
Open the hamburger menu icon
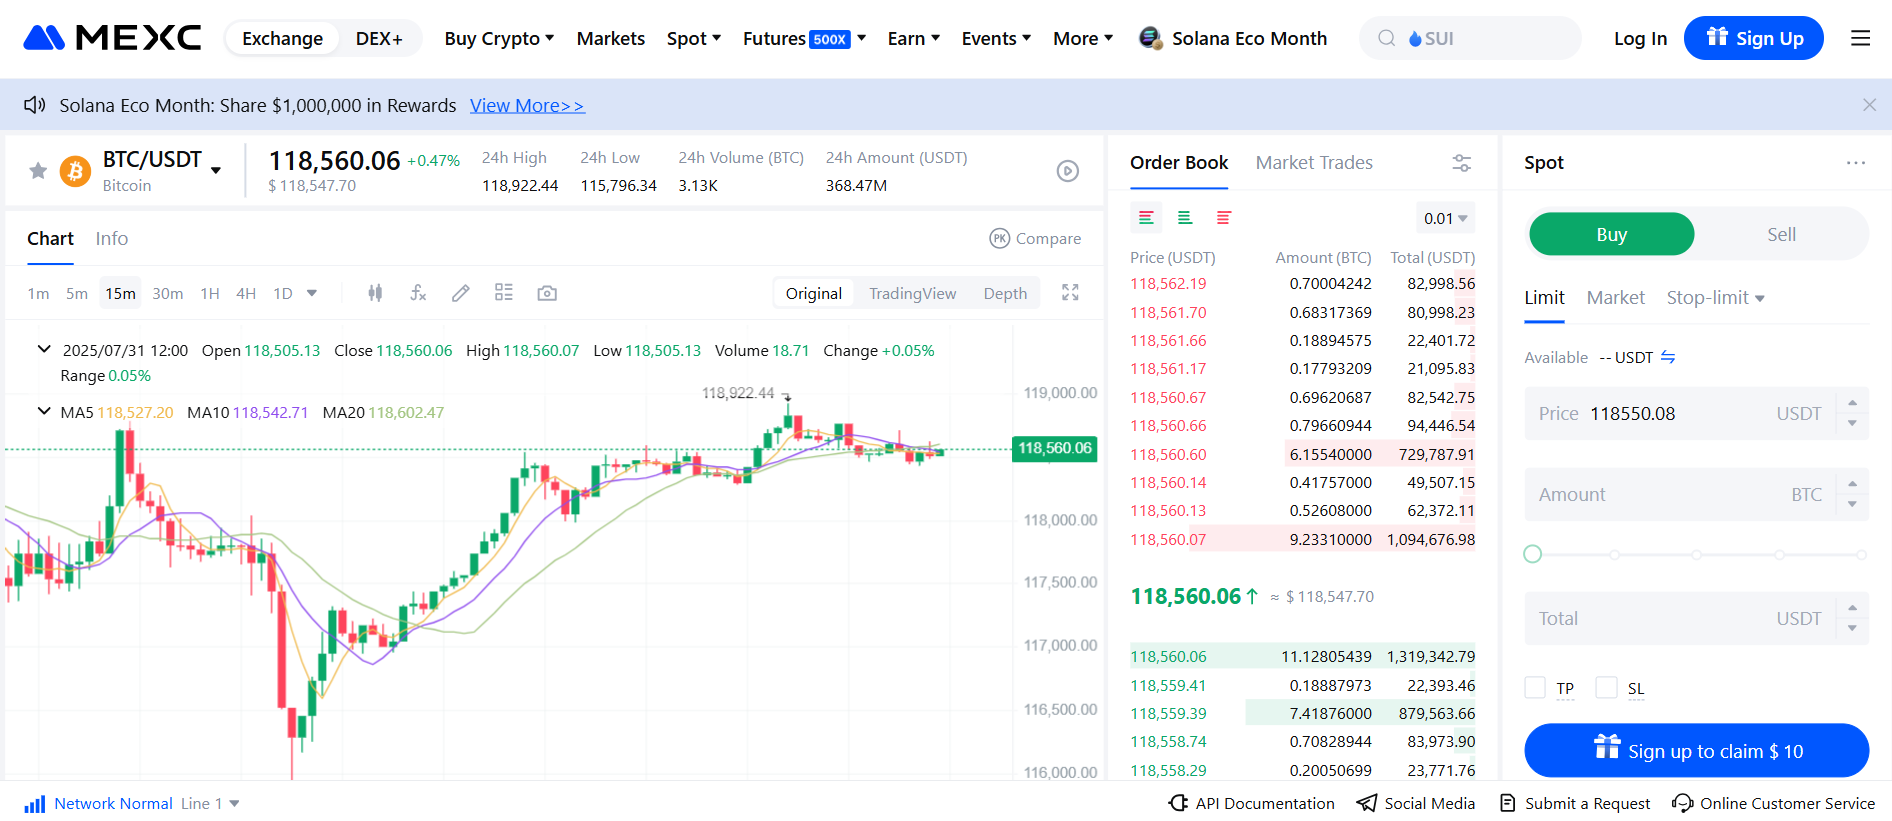point(1860,38)
